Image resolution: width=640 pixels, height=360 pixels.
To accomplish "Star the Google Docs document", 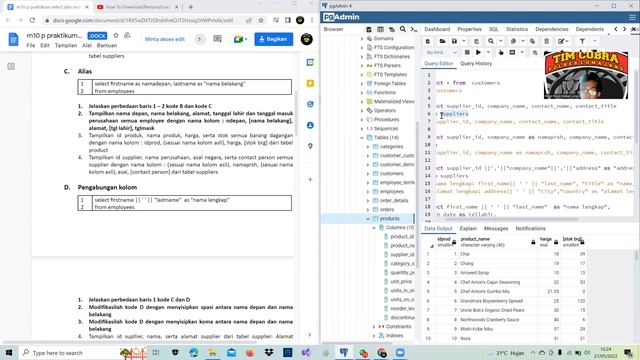I will pyautogui.click(x=116, y=36).
